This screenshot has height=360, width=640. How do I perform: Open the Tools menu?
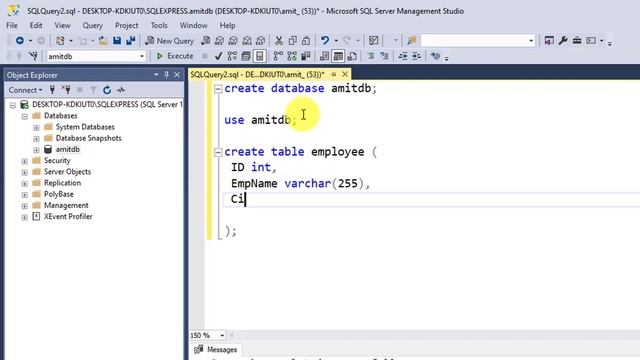pos(159,25)
